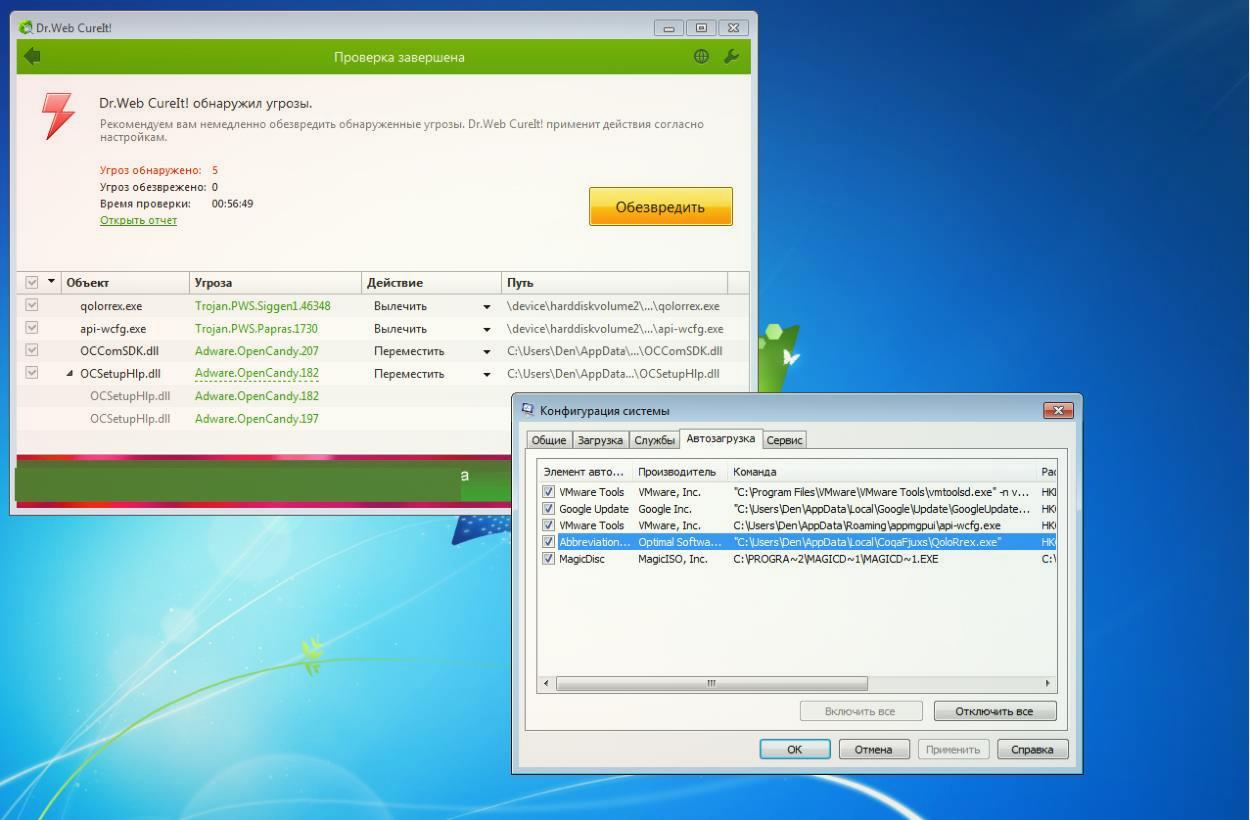The height and width of the screenshot is (820, 1250).
Task: Open the Открыть отчет report link
Action: [x=138, y=220]
